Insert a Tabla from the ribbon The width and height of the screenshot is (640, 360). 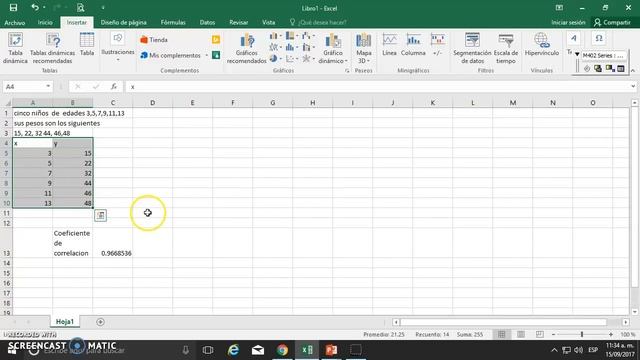pyautogui.click(x=87, y=45)
